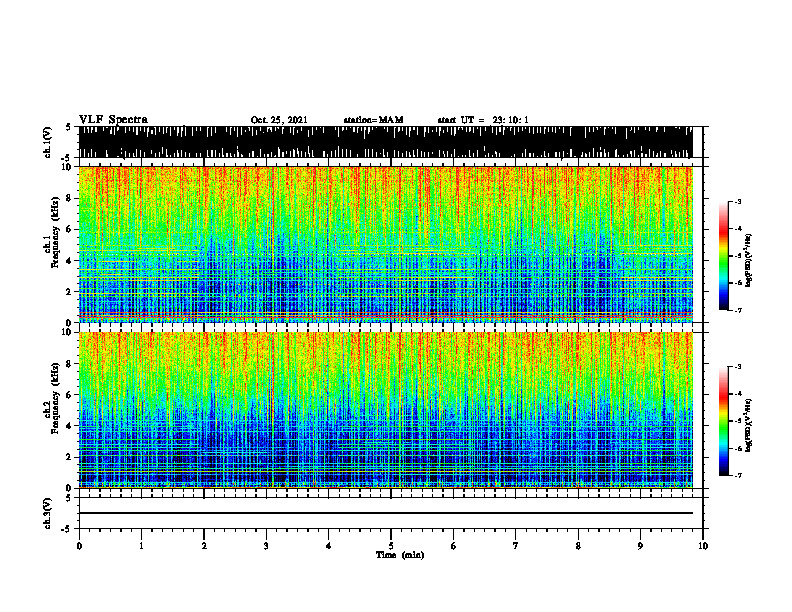Screen dimensions: 792x612
Task: Click the time axis tick label '6'
Action: (x=454, y=546)
